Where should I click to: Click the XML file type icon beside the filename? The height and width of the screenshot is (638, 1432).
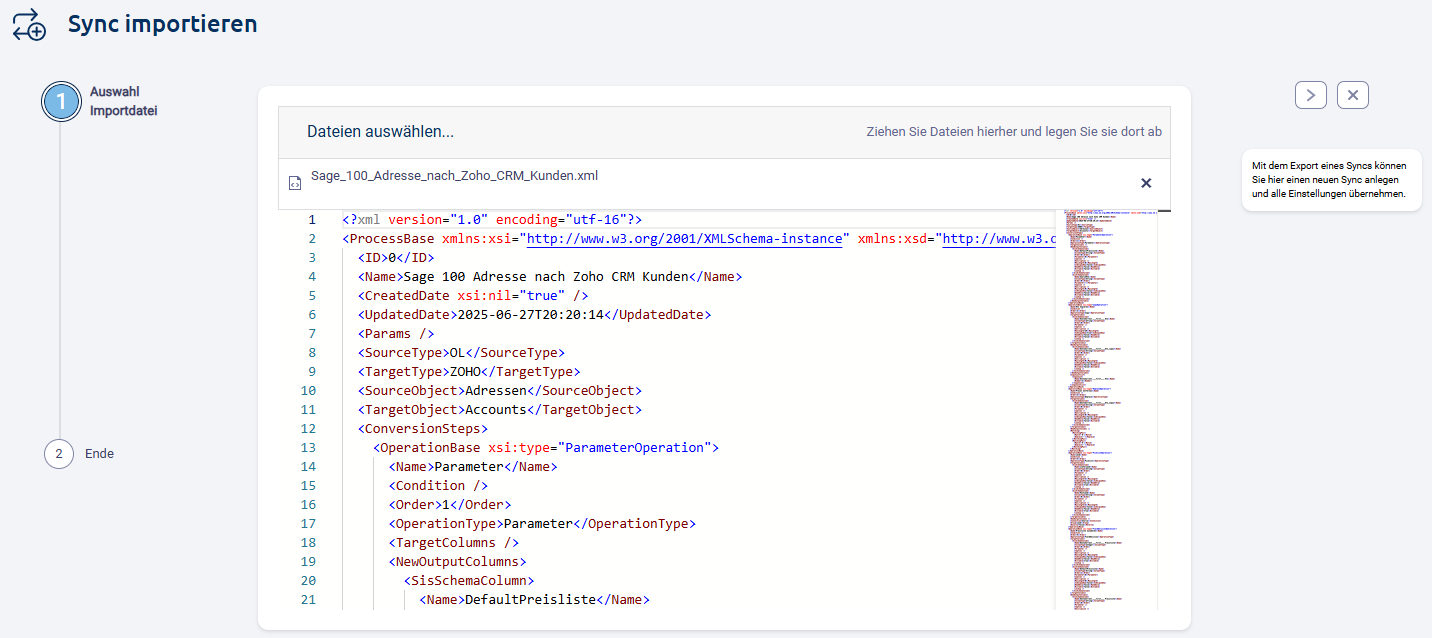pos(294,183)
